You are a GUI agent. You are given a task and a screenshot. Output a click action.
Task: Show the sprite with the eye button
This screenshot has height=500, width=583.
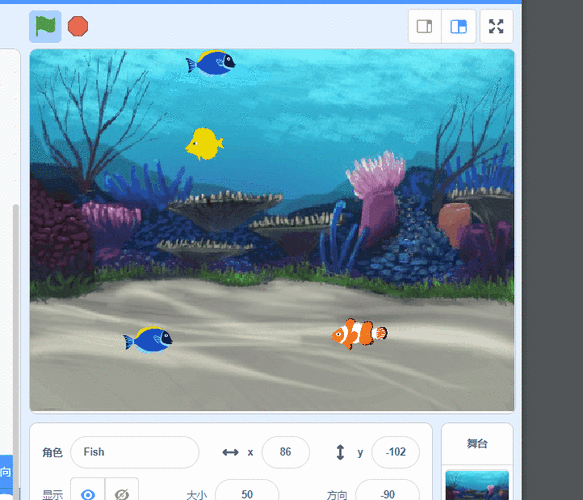click(x=88, y=490)
